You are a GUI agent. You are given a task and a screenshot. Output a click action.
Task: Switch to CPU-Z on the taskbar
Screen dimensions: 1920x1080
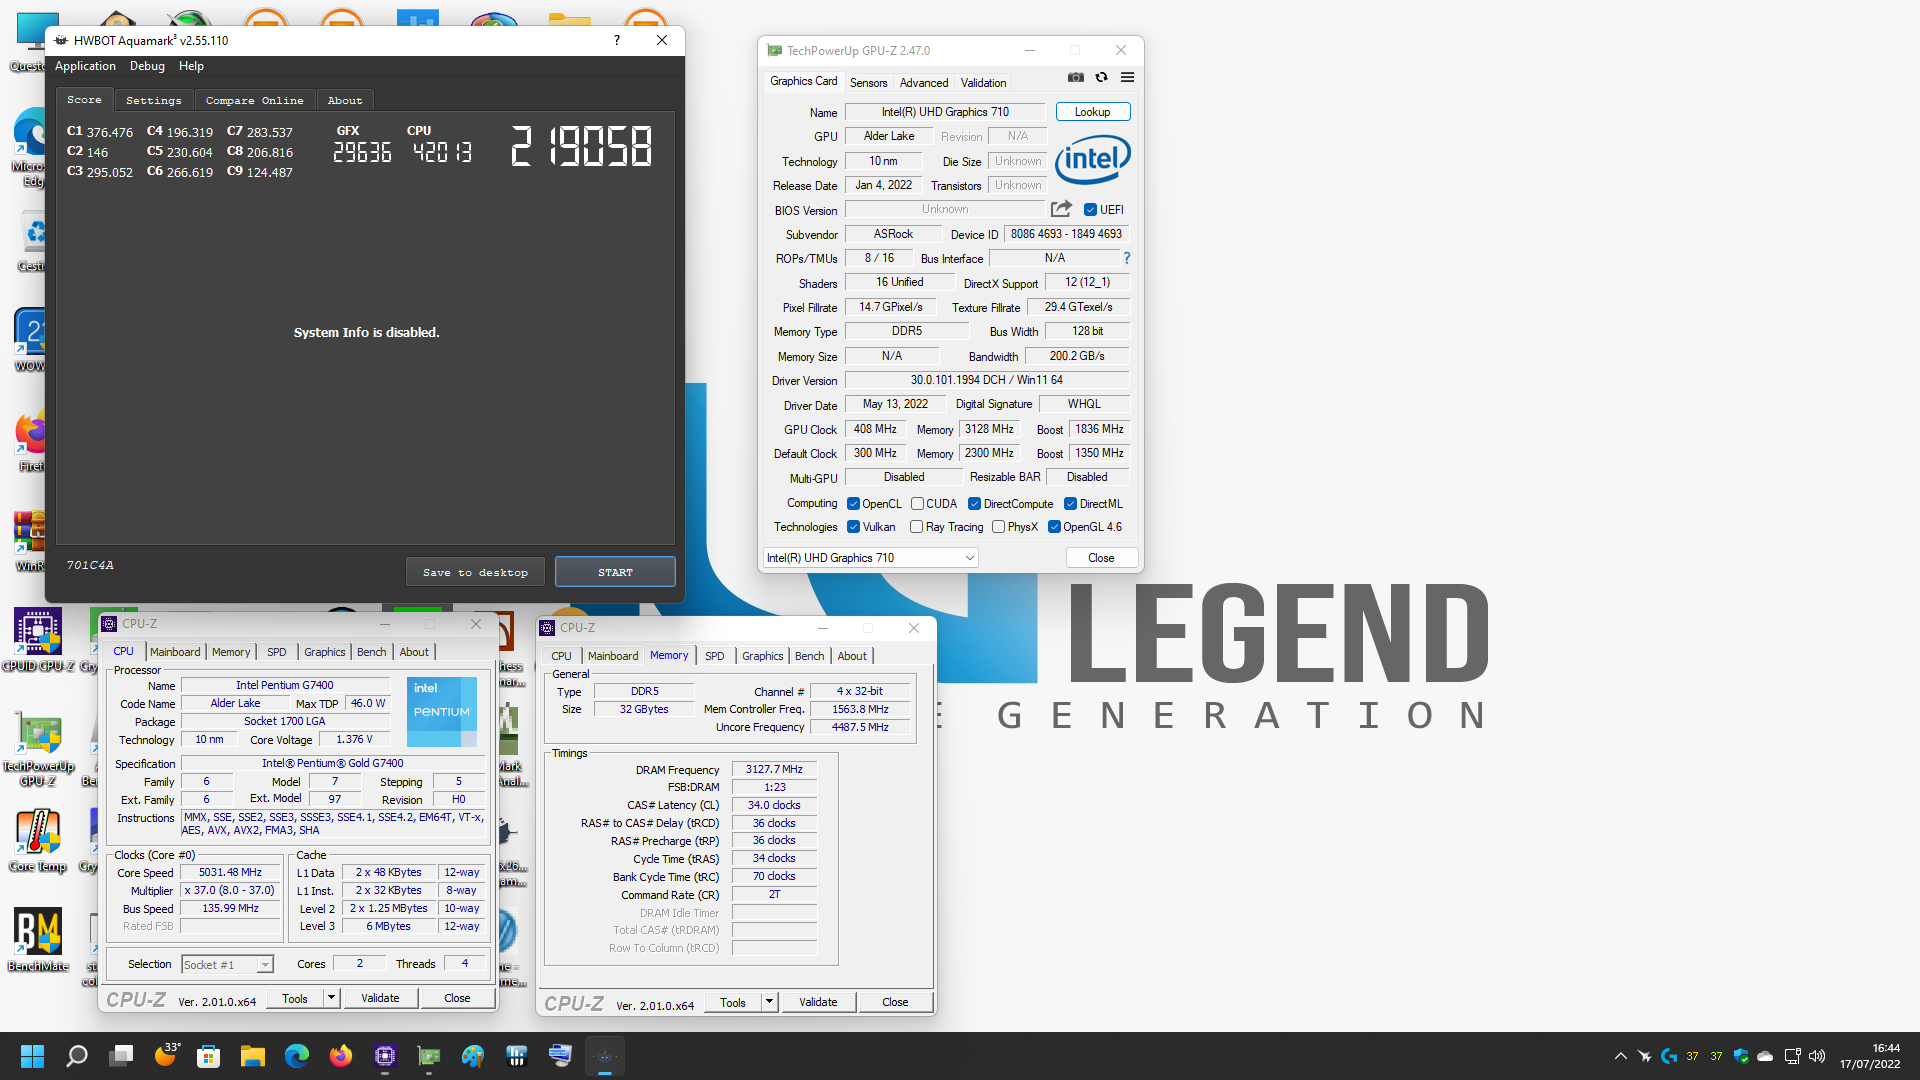tap(385, 1056)
